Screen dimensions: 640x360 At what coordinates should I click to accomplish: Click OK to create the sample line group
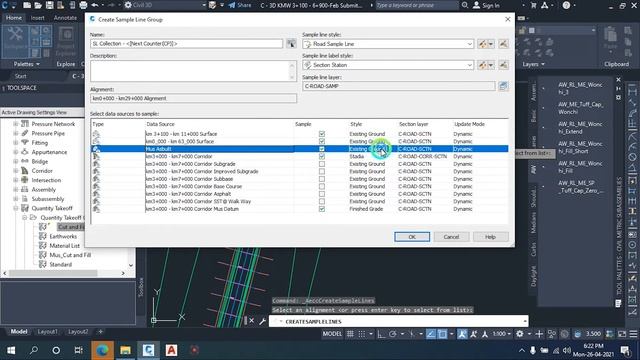tap(412, 237)
